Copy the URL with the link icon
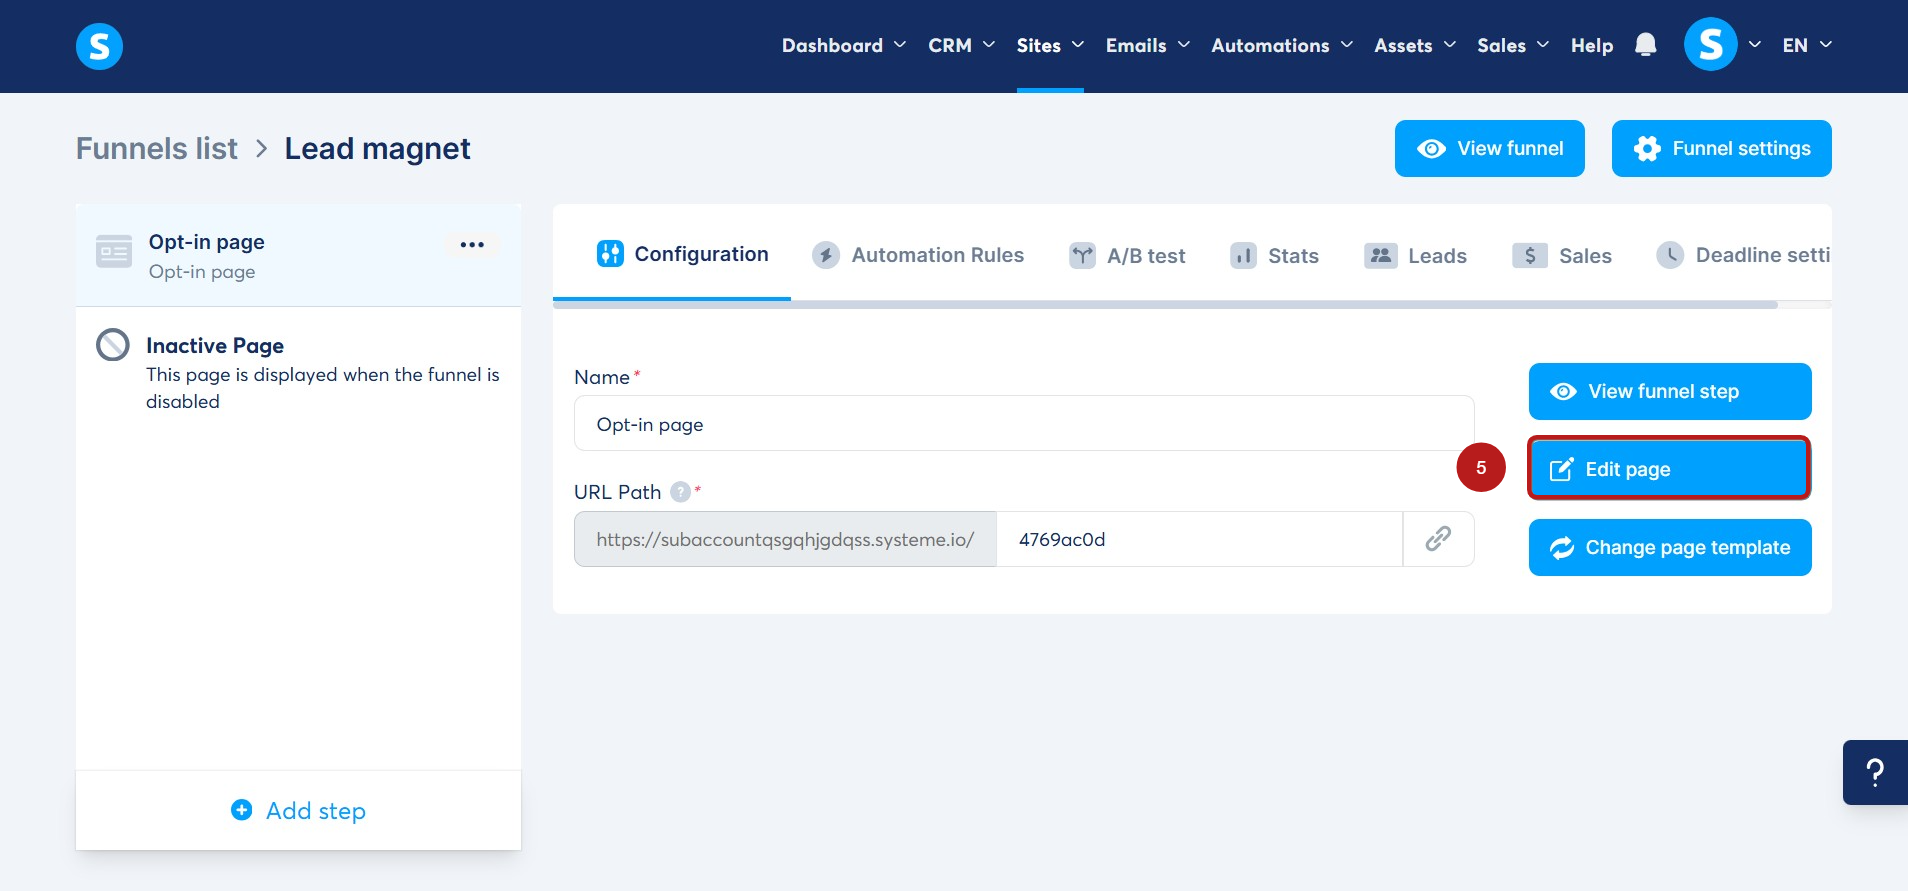 [x=1438, y=539]
